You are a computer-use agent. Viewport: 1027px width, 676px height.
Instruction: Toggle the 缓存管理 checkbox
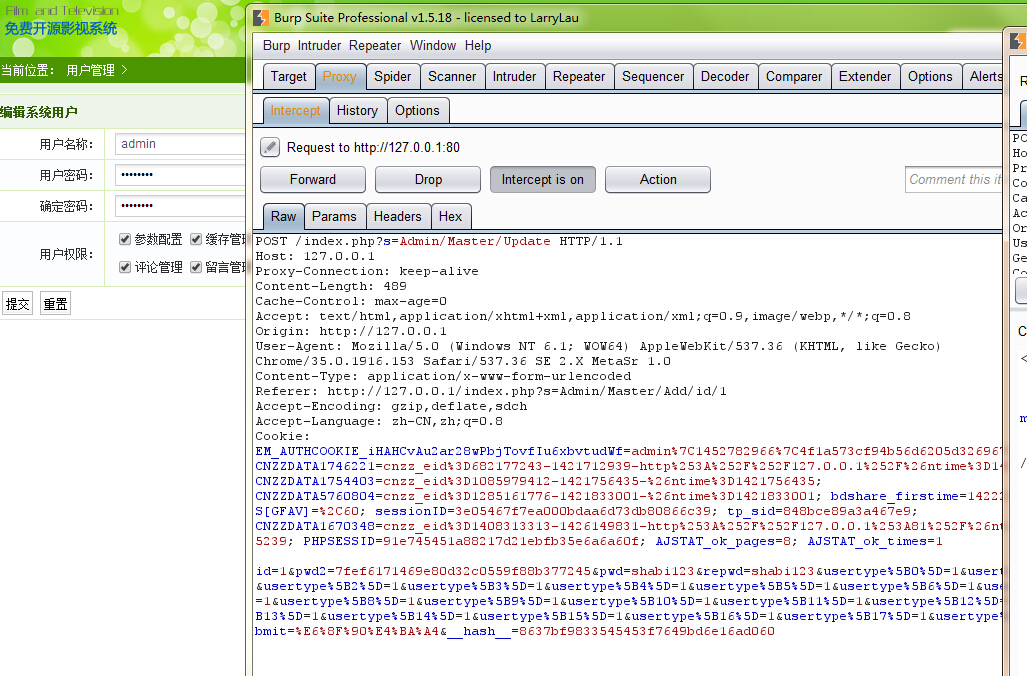(195, 239)
